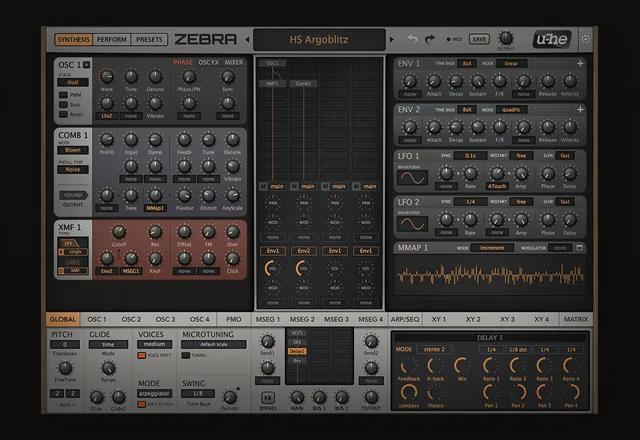
Task: Click the HS Argoblitz preset name
Action: [319, 40]
